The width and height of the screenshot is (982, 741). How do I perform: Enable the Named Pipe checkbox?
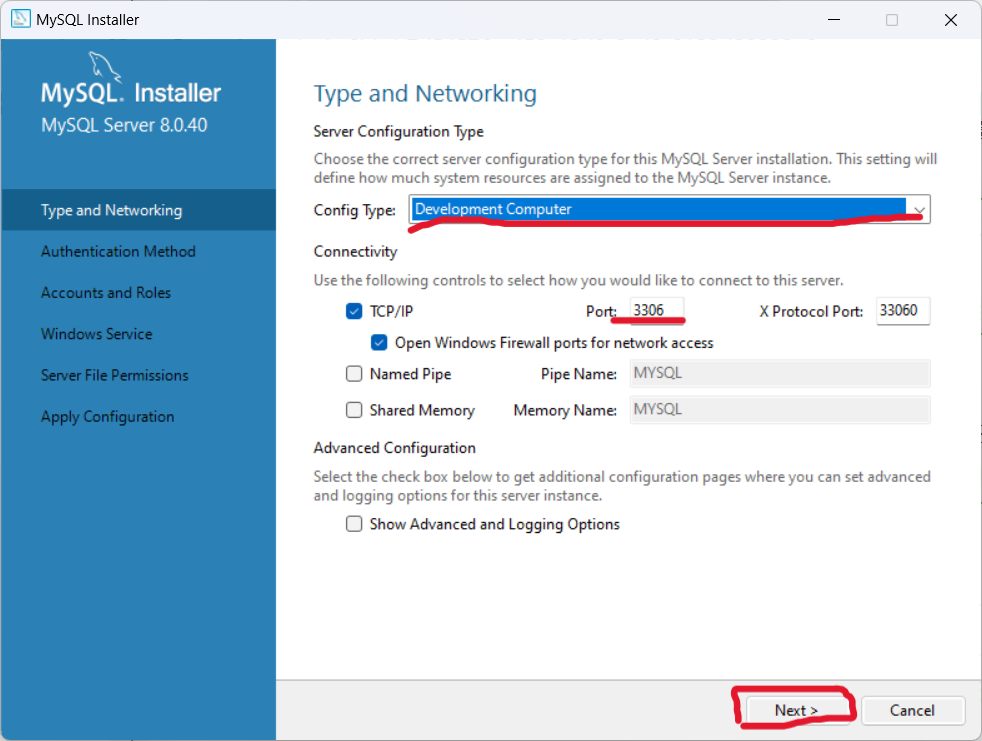[354, 374]
